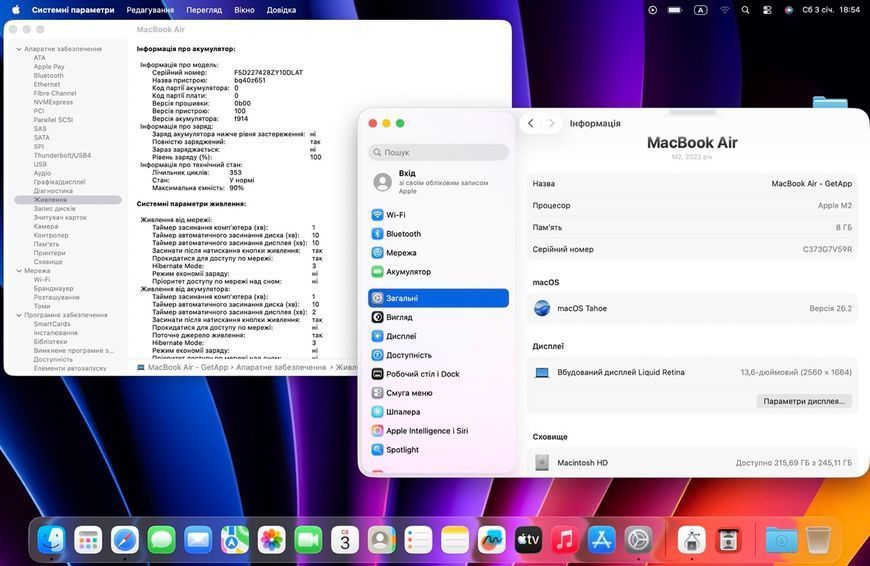The width and height of the screenshot is (870, 566).
Task: Click Siri icon in menu bar
Action: pos(788,9)
